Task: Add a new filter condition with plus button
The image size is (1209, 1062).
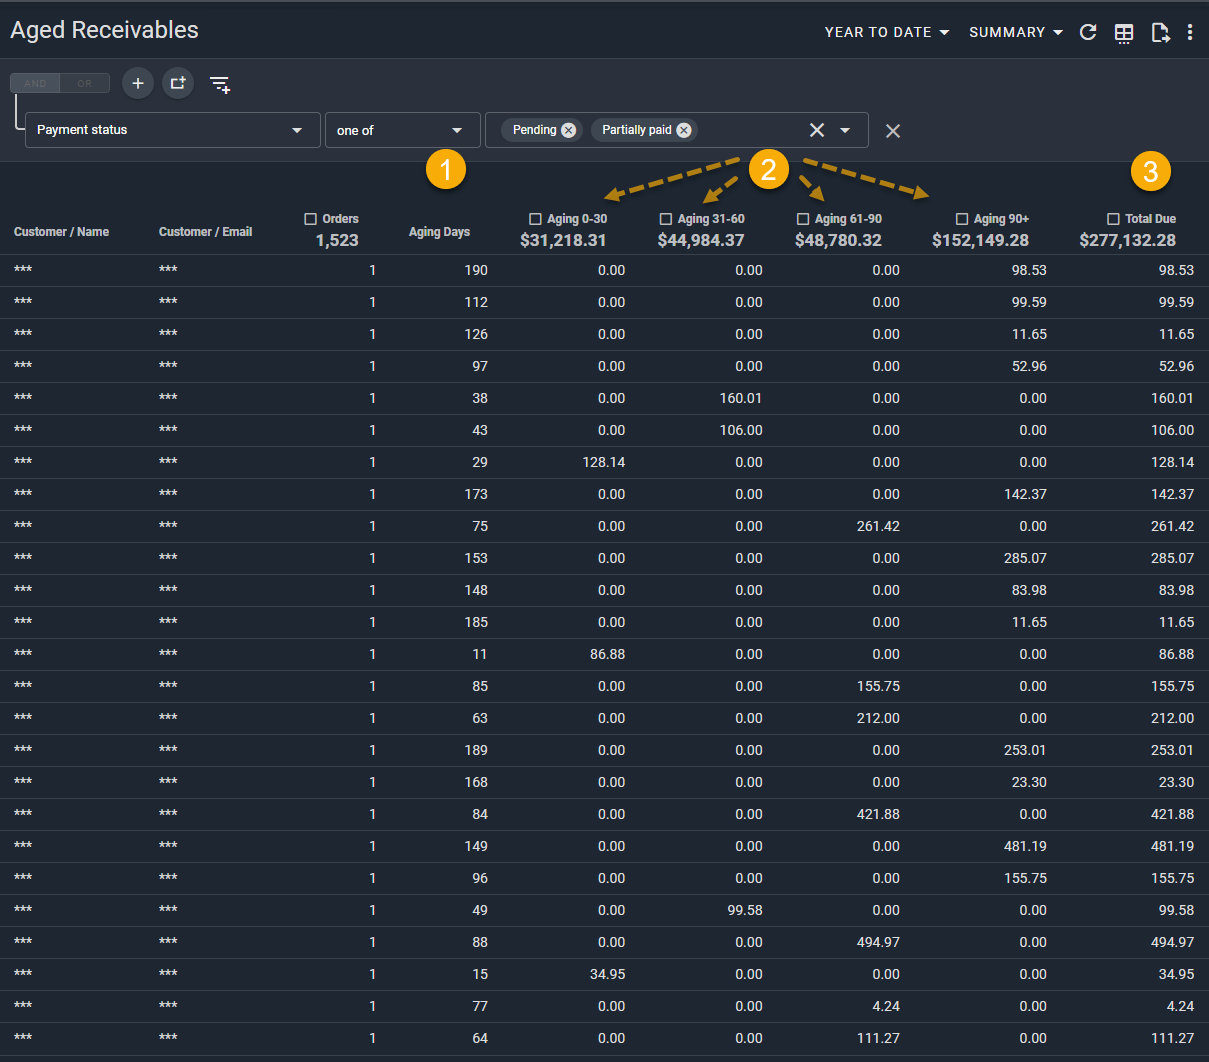Action: pyautogui.click(x=138, y=83)
